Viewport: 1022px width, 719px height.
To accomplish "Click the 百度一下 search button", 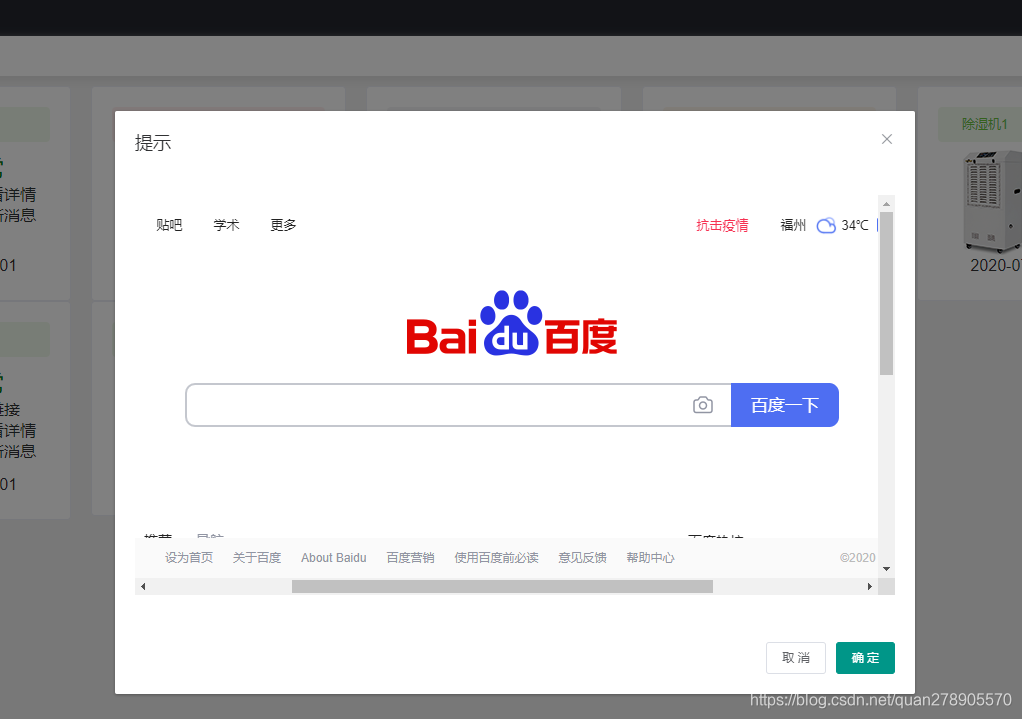I will (x=785, y=405).
